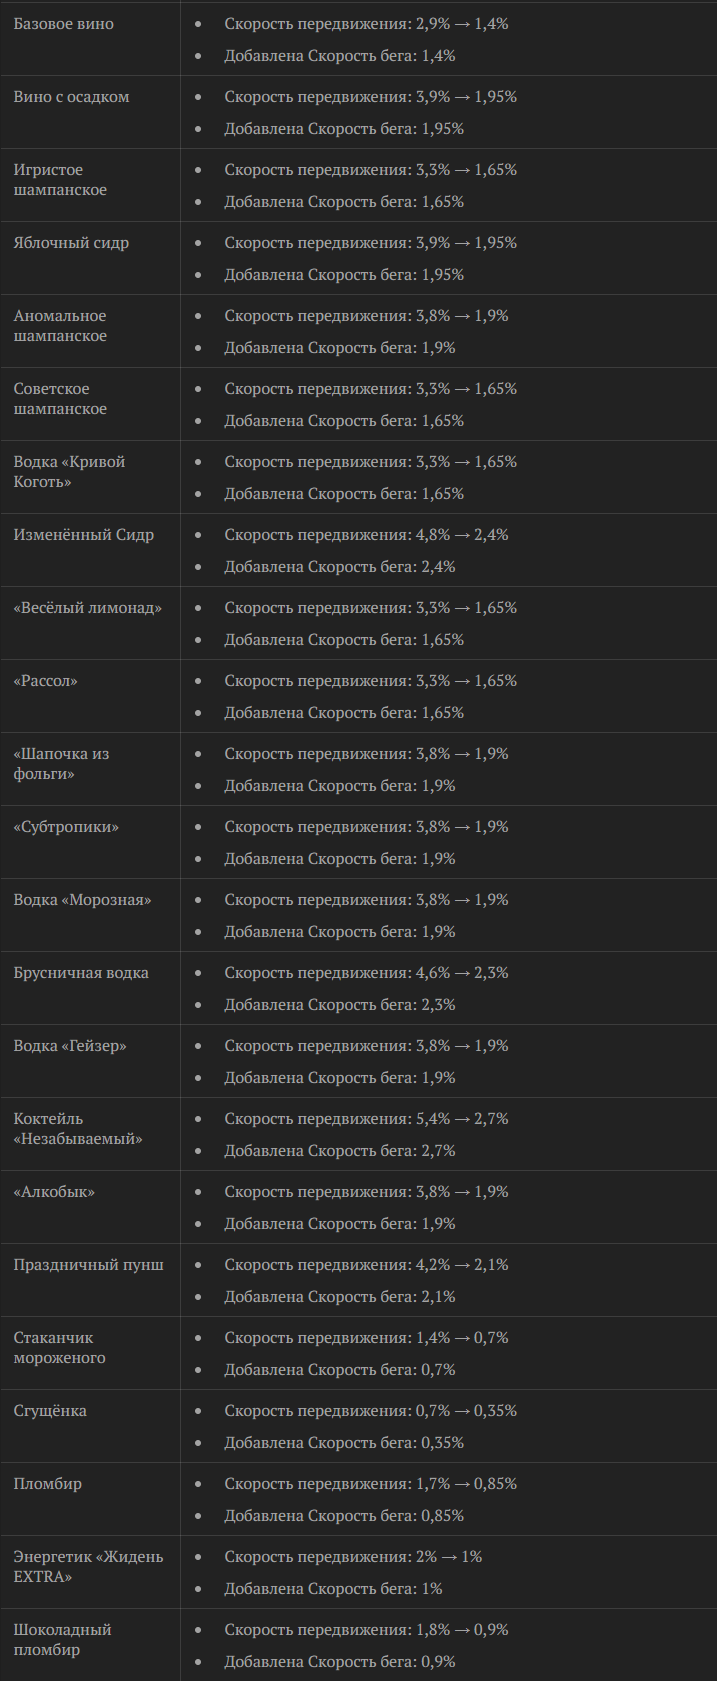717x1681 pixels.
Task: Select the Водка «Кривой Коготь» name
Action: click(69, 472)
